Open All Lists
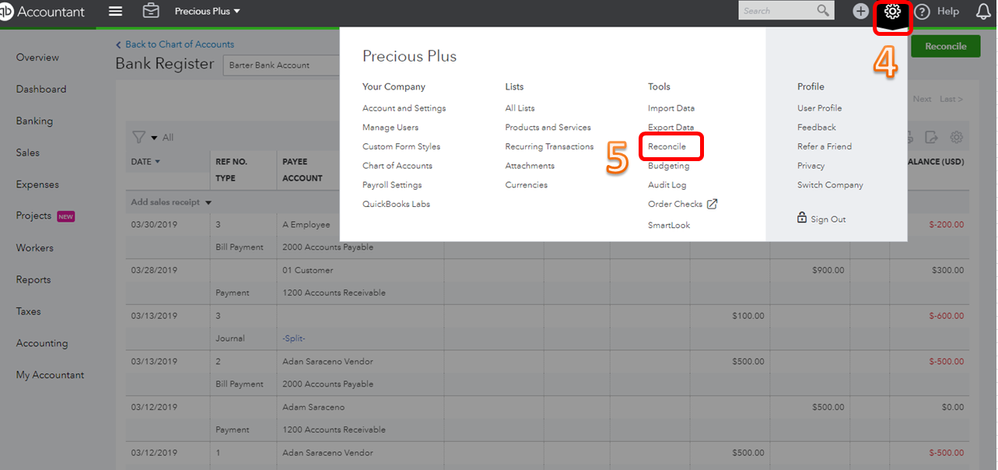 [x=520, y=108]
